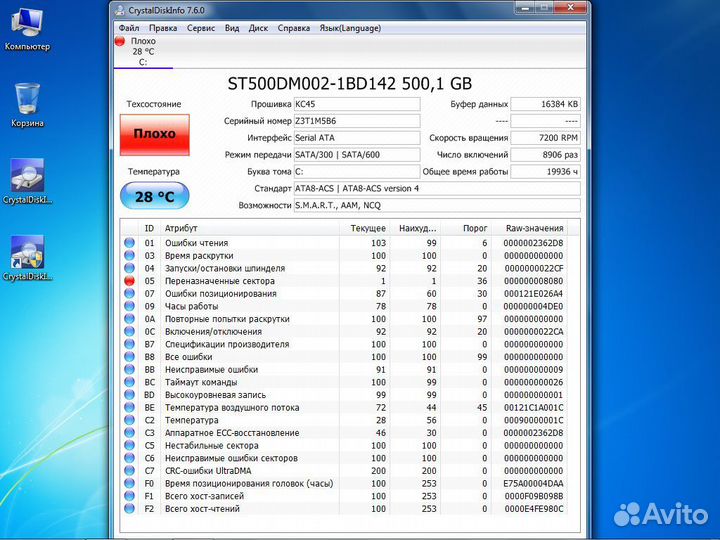Click the Скорость вращения value 7200 RPM
Screen dimensions: 720x540
click(546, 138)
